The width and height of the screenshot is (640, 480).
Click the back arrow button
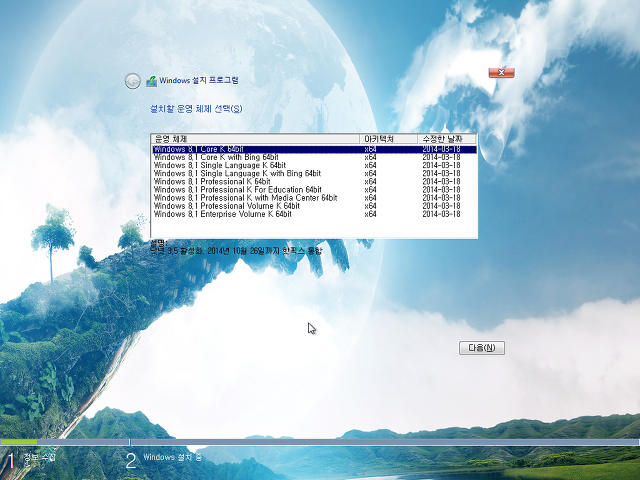(x=133, y=81)
